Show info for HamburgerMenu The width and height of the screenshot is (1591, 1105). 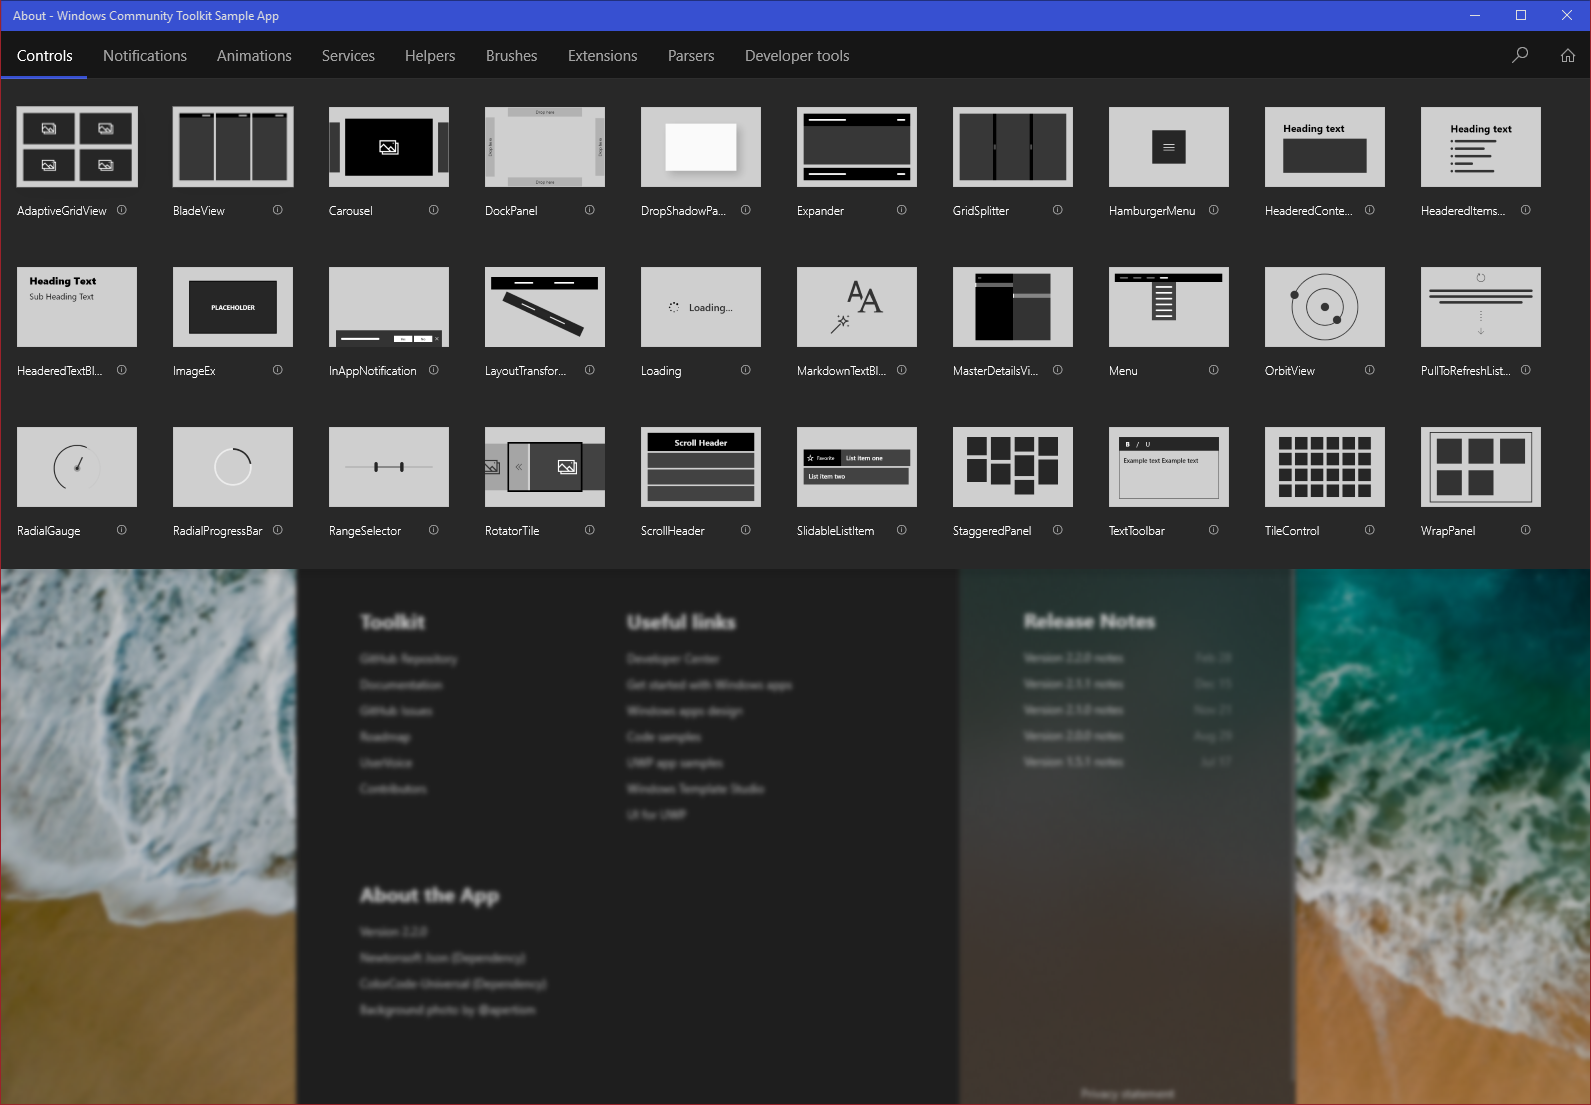1214,210
